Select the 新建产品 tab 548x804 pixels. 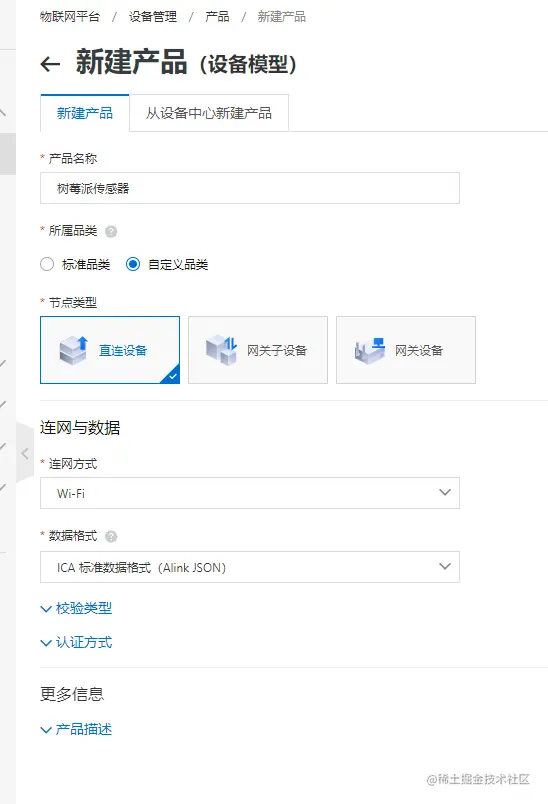[x=85, y=113]
